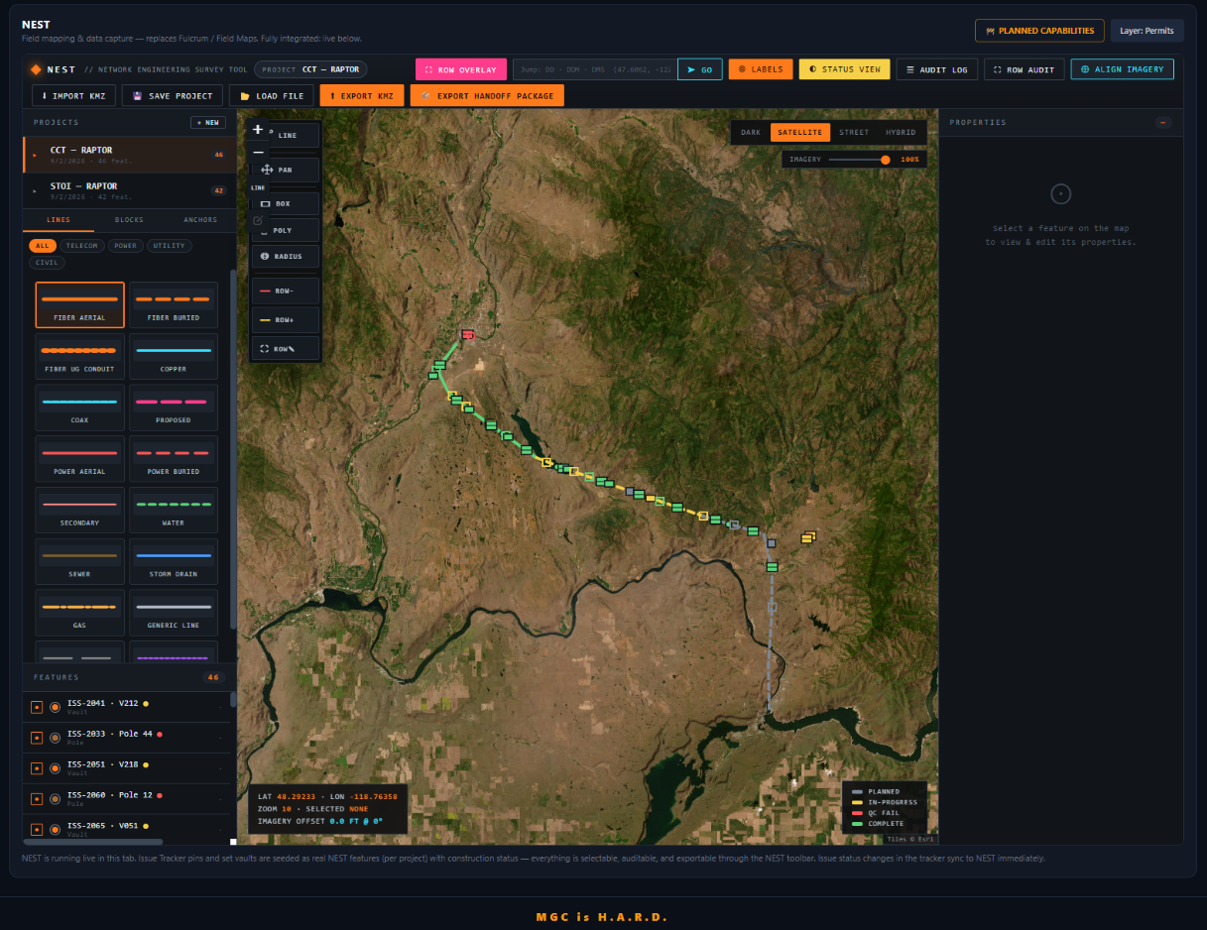Activate the ROW- tool

pyautogui.click(x=285, y=291)
